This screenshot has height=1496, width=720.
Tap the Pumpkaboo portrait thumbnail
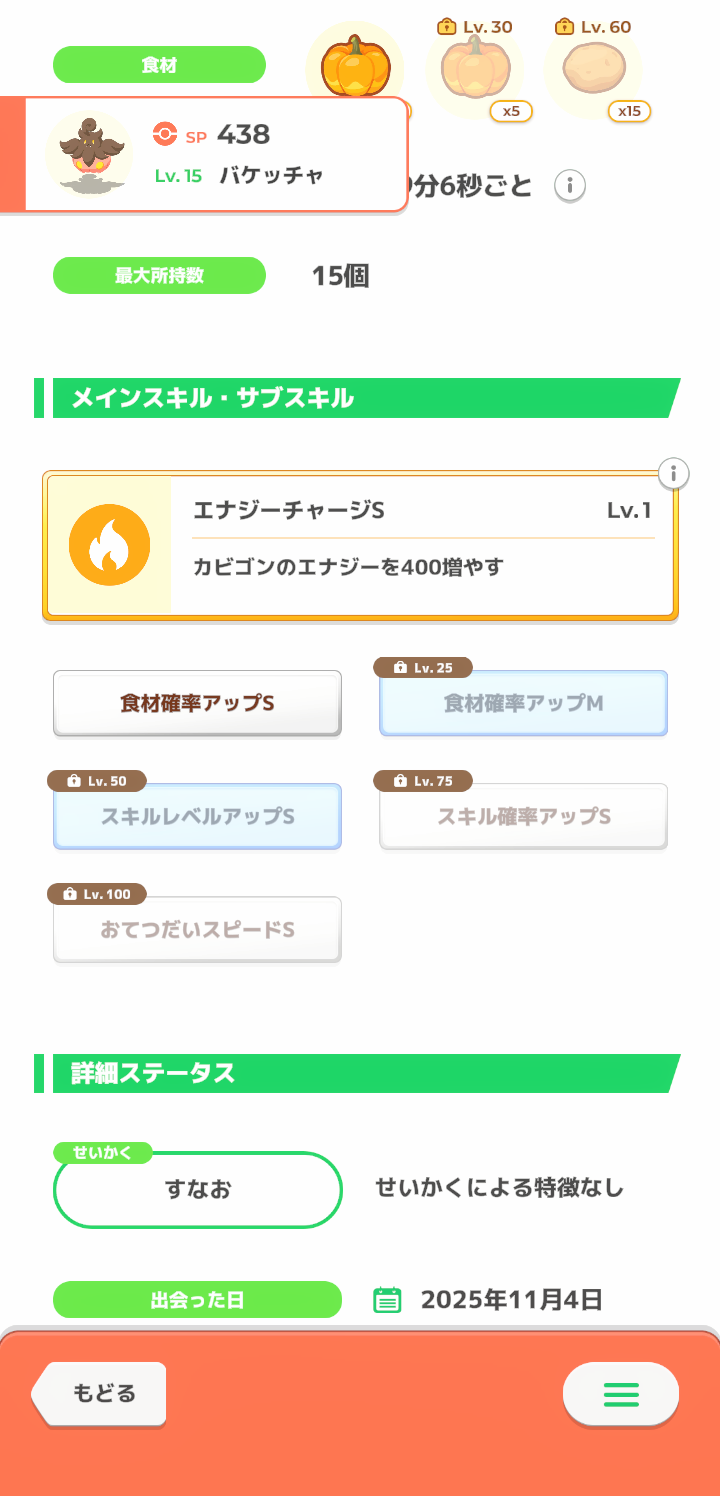[x=89, y=154]
